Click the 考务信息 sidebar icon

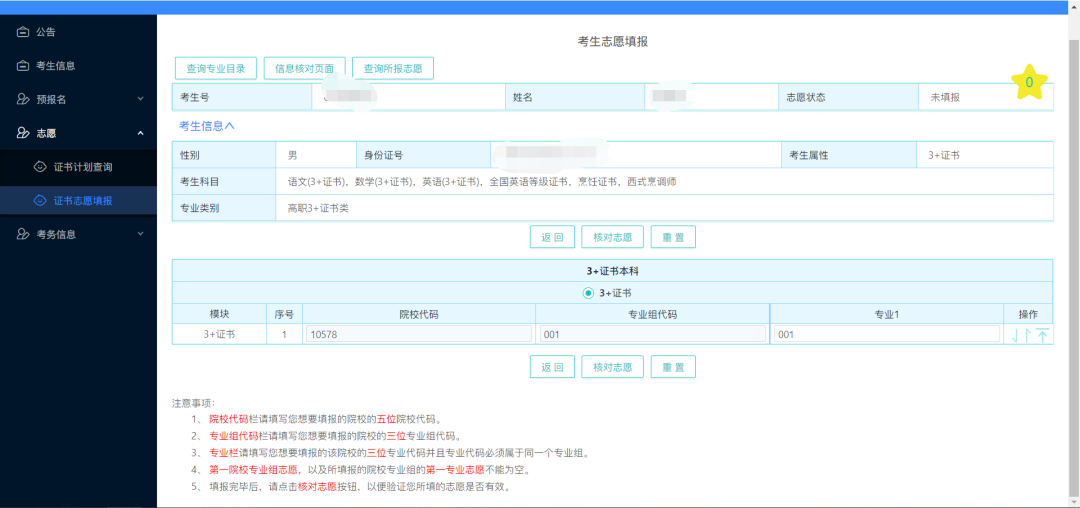tap(23, 234)
